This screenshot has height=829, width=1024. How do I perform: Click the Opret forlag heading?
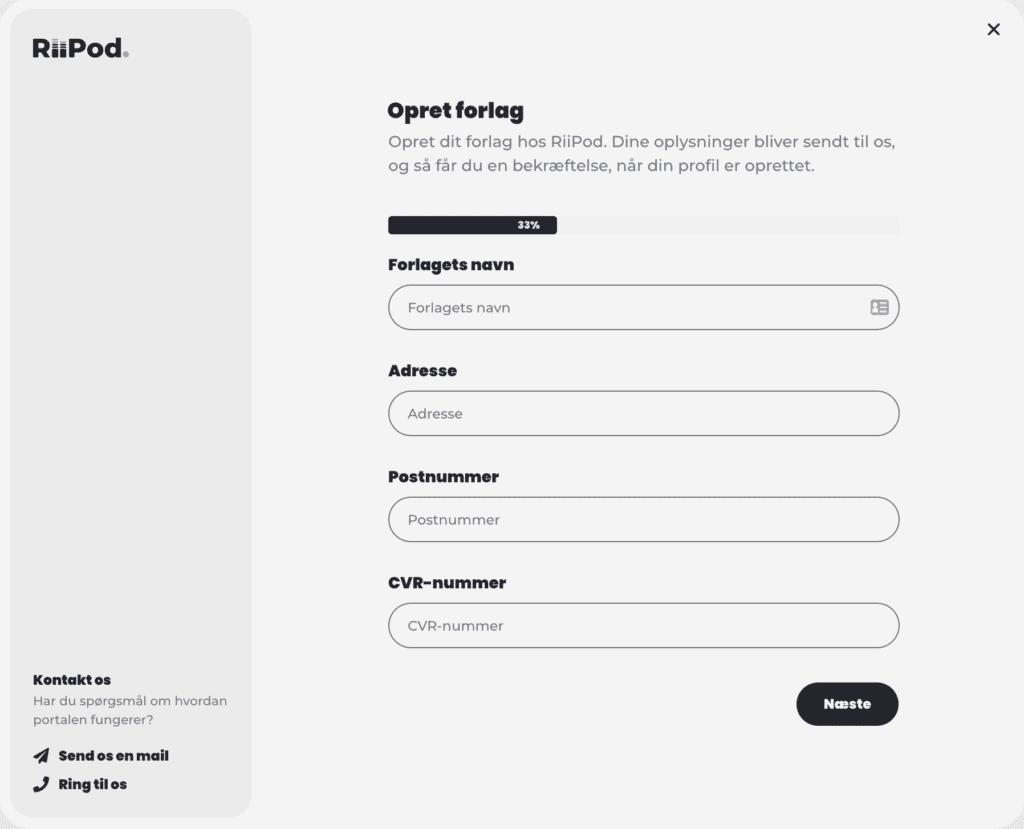click(455, 111)
